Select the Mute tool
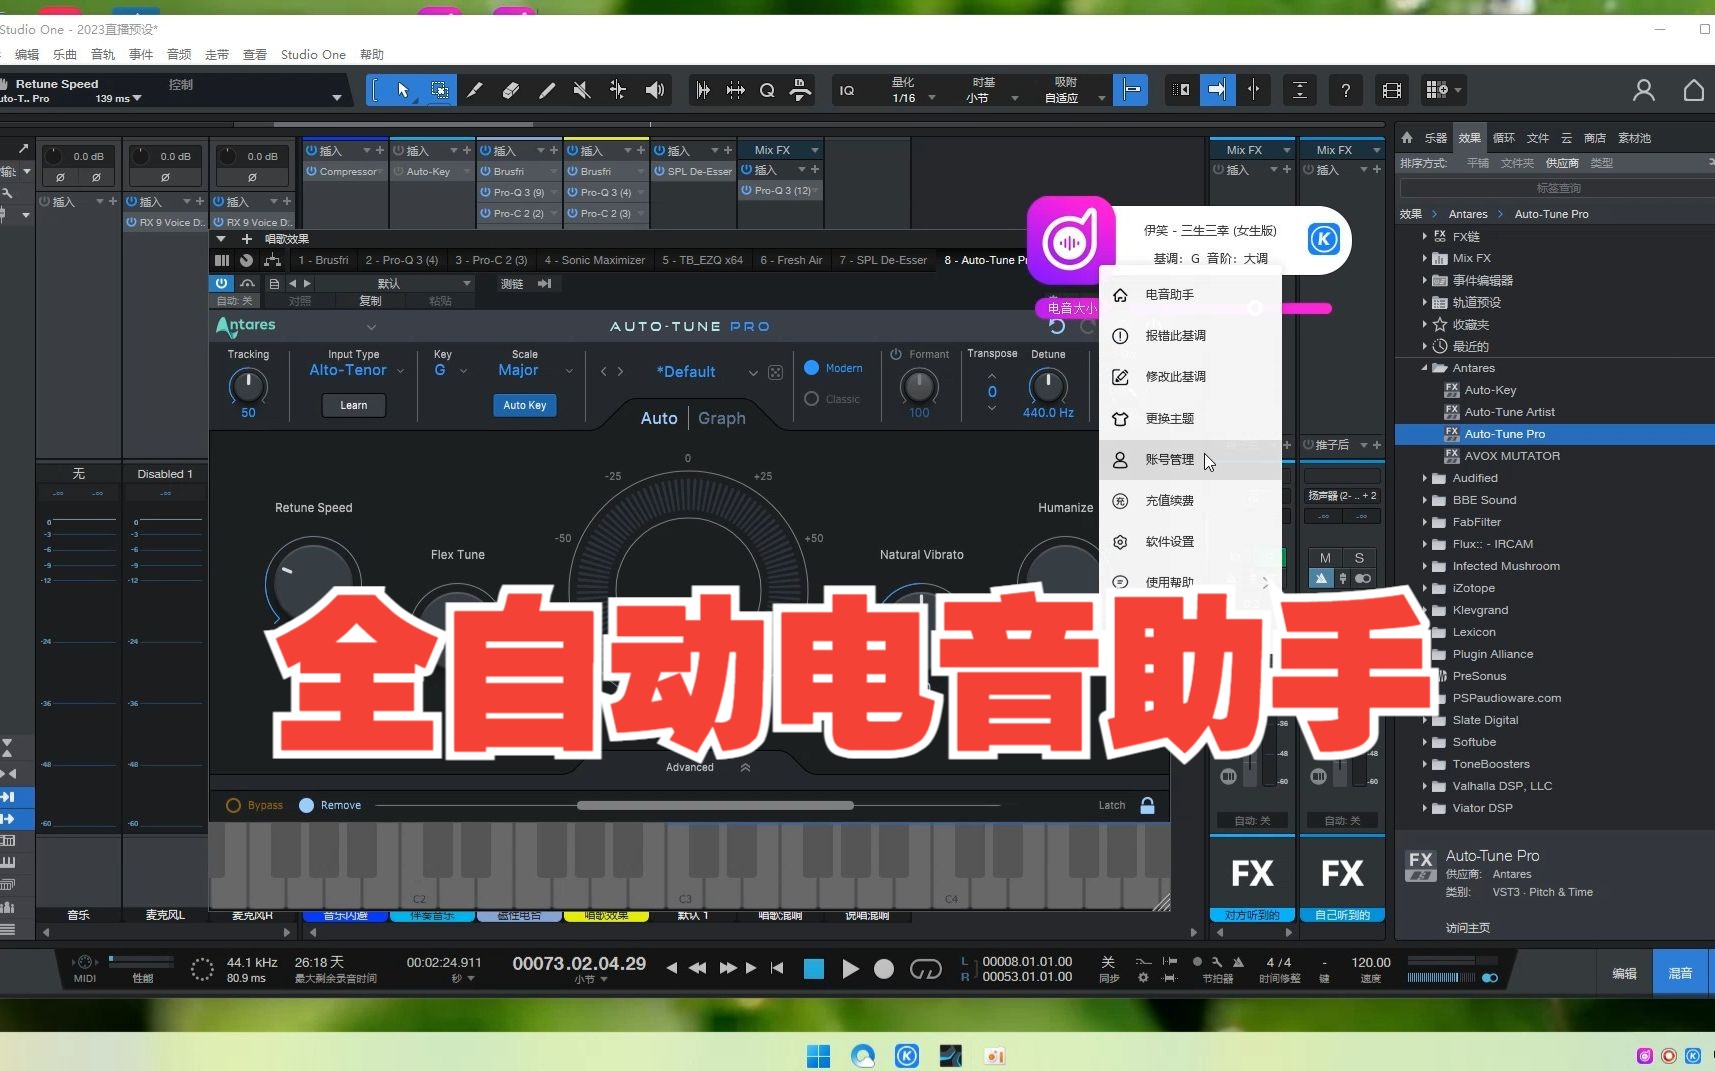 [582, 90]
